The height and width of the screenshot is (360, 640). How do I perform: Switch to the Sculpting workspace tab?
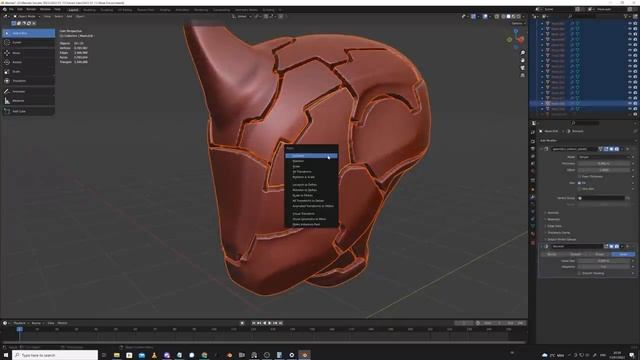click(x=107, y=9)
